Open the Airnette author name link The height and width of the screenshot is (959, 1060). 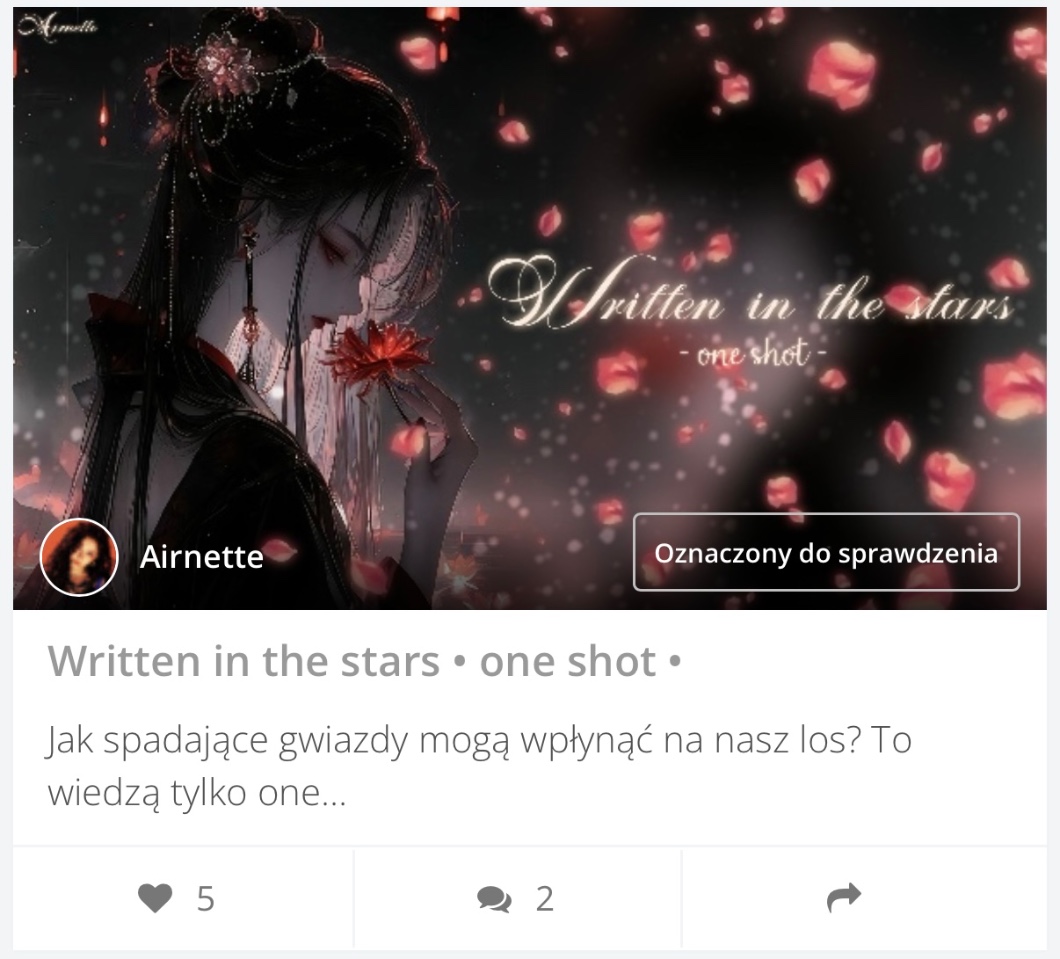201,557
